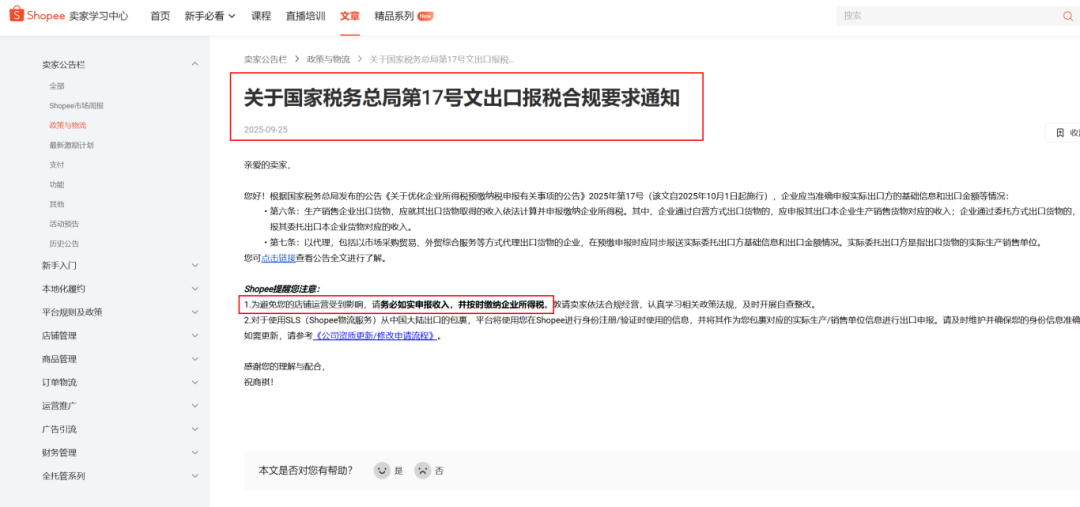Click the smiley face '是' helpful icon
Screen dimensions: 1080x507
(382, 470)
